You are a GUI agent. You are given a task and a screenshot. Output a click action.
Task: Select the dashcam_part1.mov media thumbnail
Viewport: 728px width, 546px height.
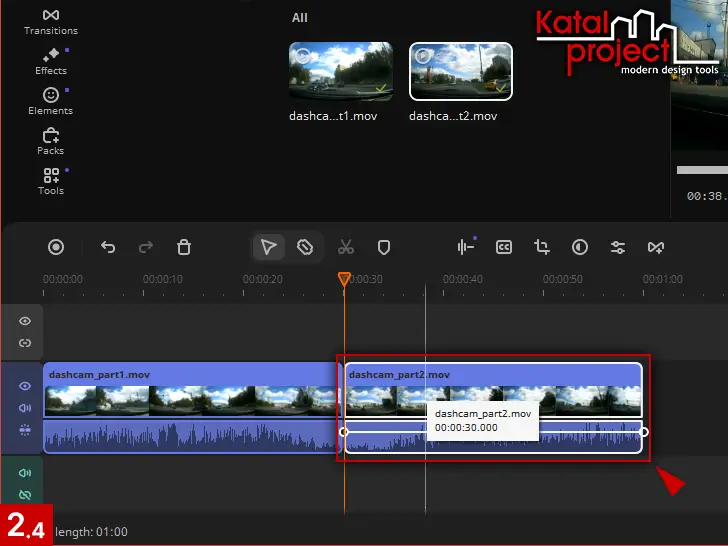click(340, 71)
